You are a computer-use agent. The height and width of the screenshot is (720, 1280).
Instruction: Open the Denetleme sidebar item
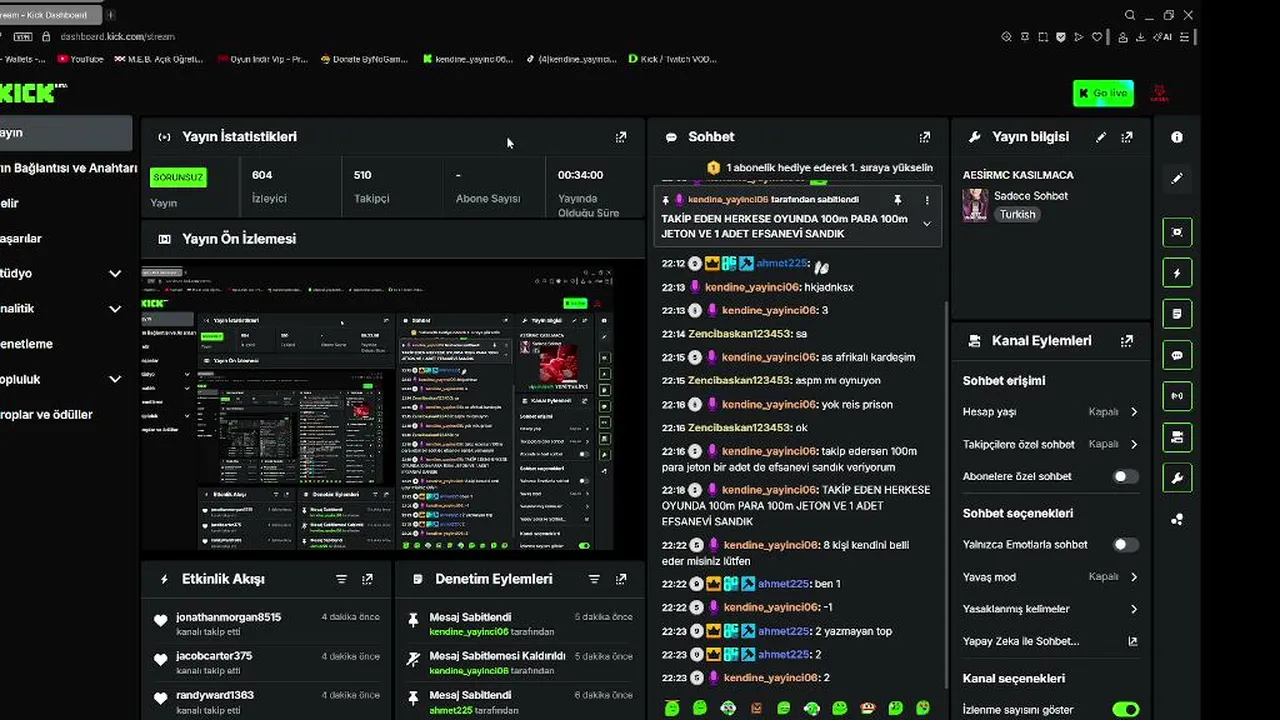pyautogui.click(x=27, y=344)
